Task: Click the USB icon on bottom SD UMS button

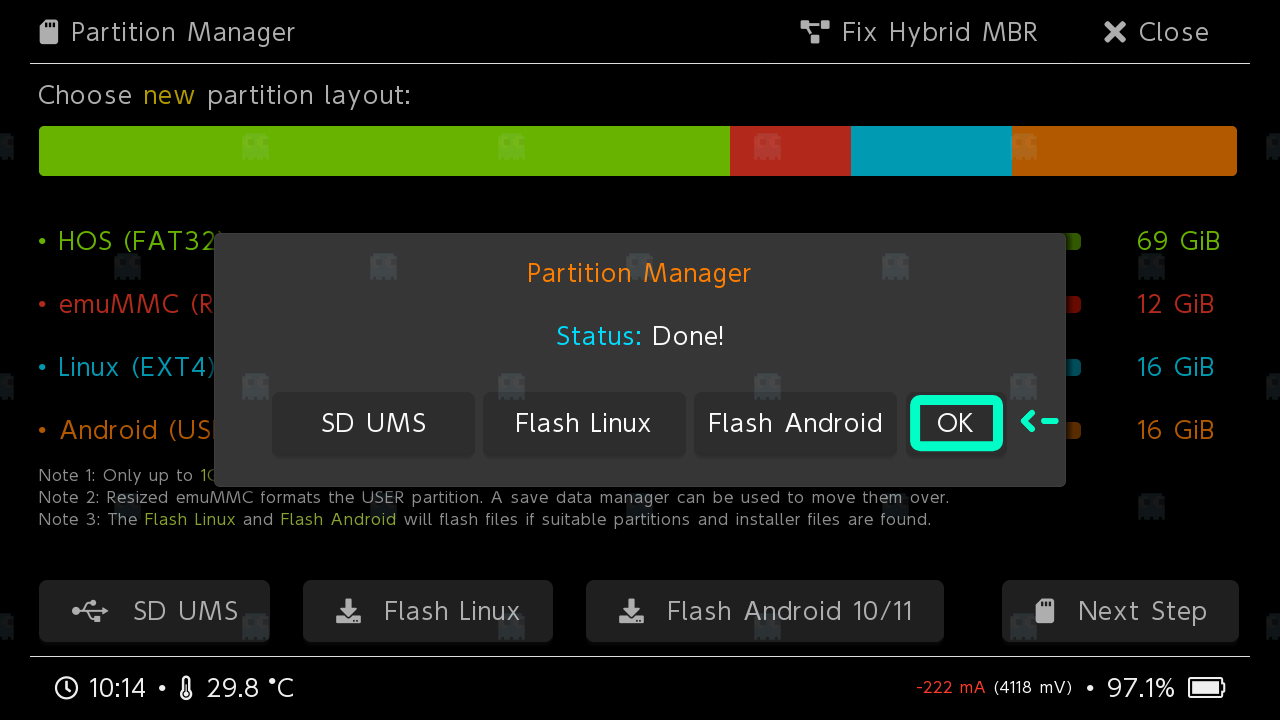Action: click(91, 611)
